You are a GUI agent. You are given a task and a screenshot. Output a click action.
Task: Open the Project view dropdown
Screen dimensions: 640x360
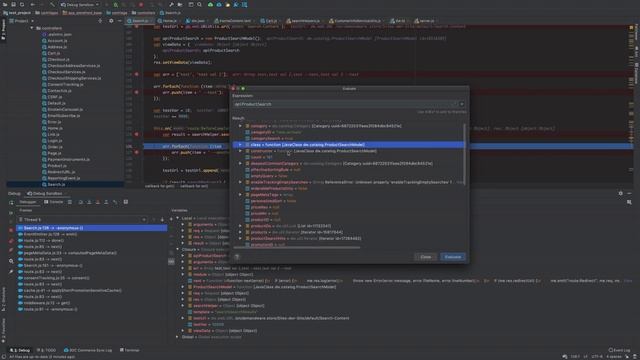21,20
